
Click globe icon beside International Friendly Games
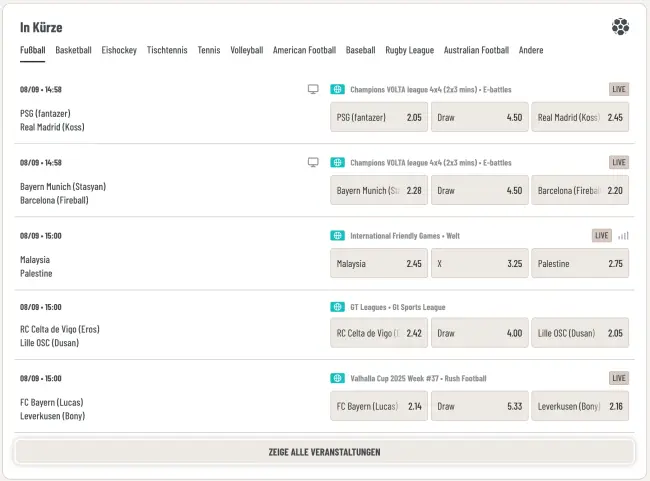coord(338,236)
